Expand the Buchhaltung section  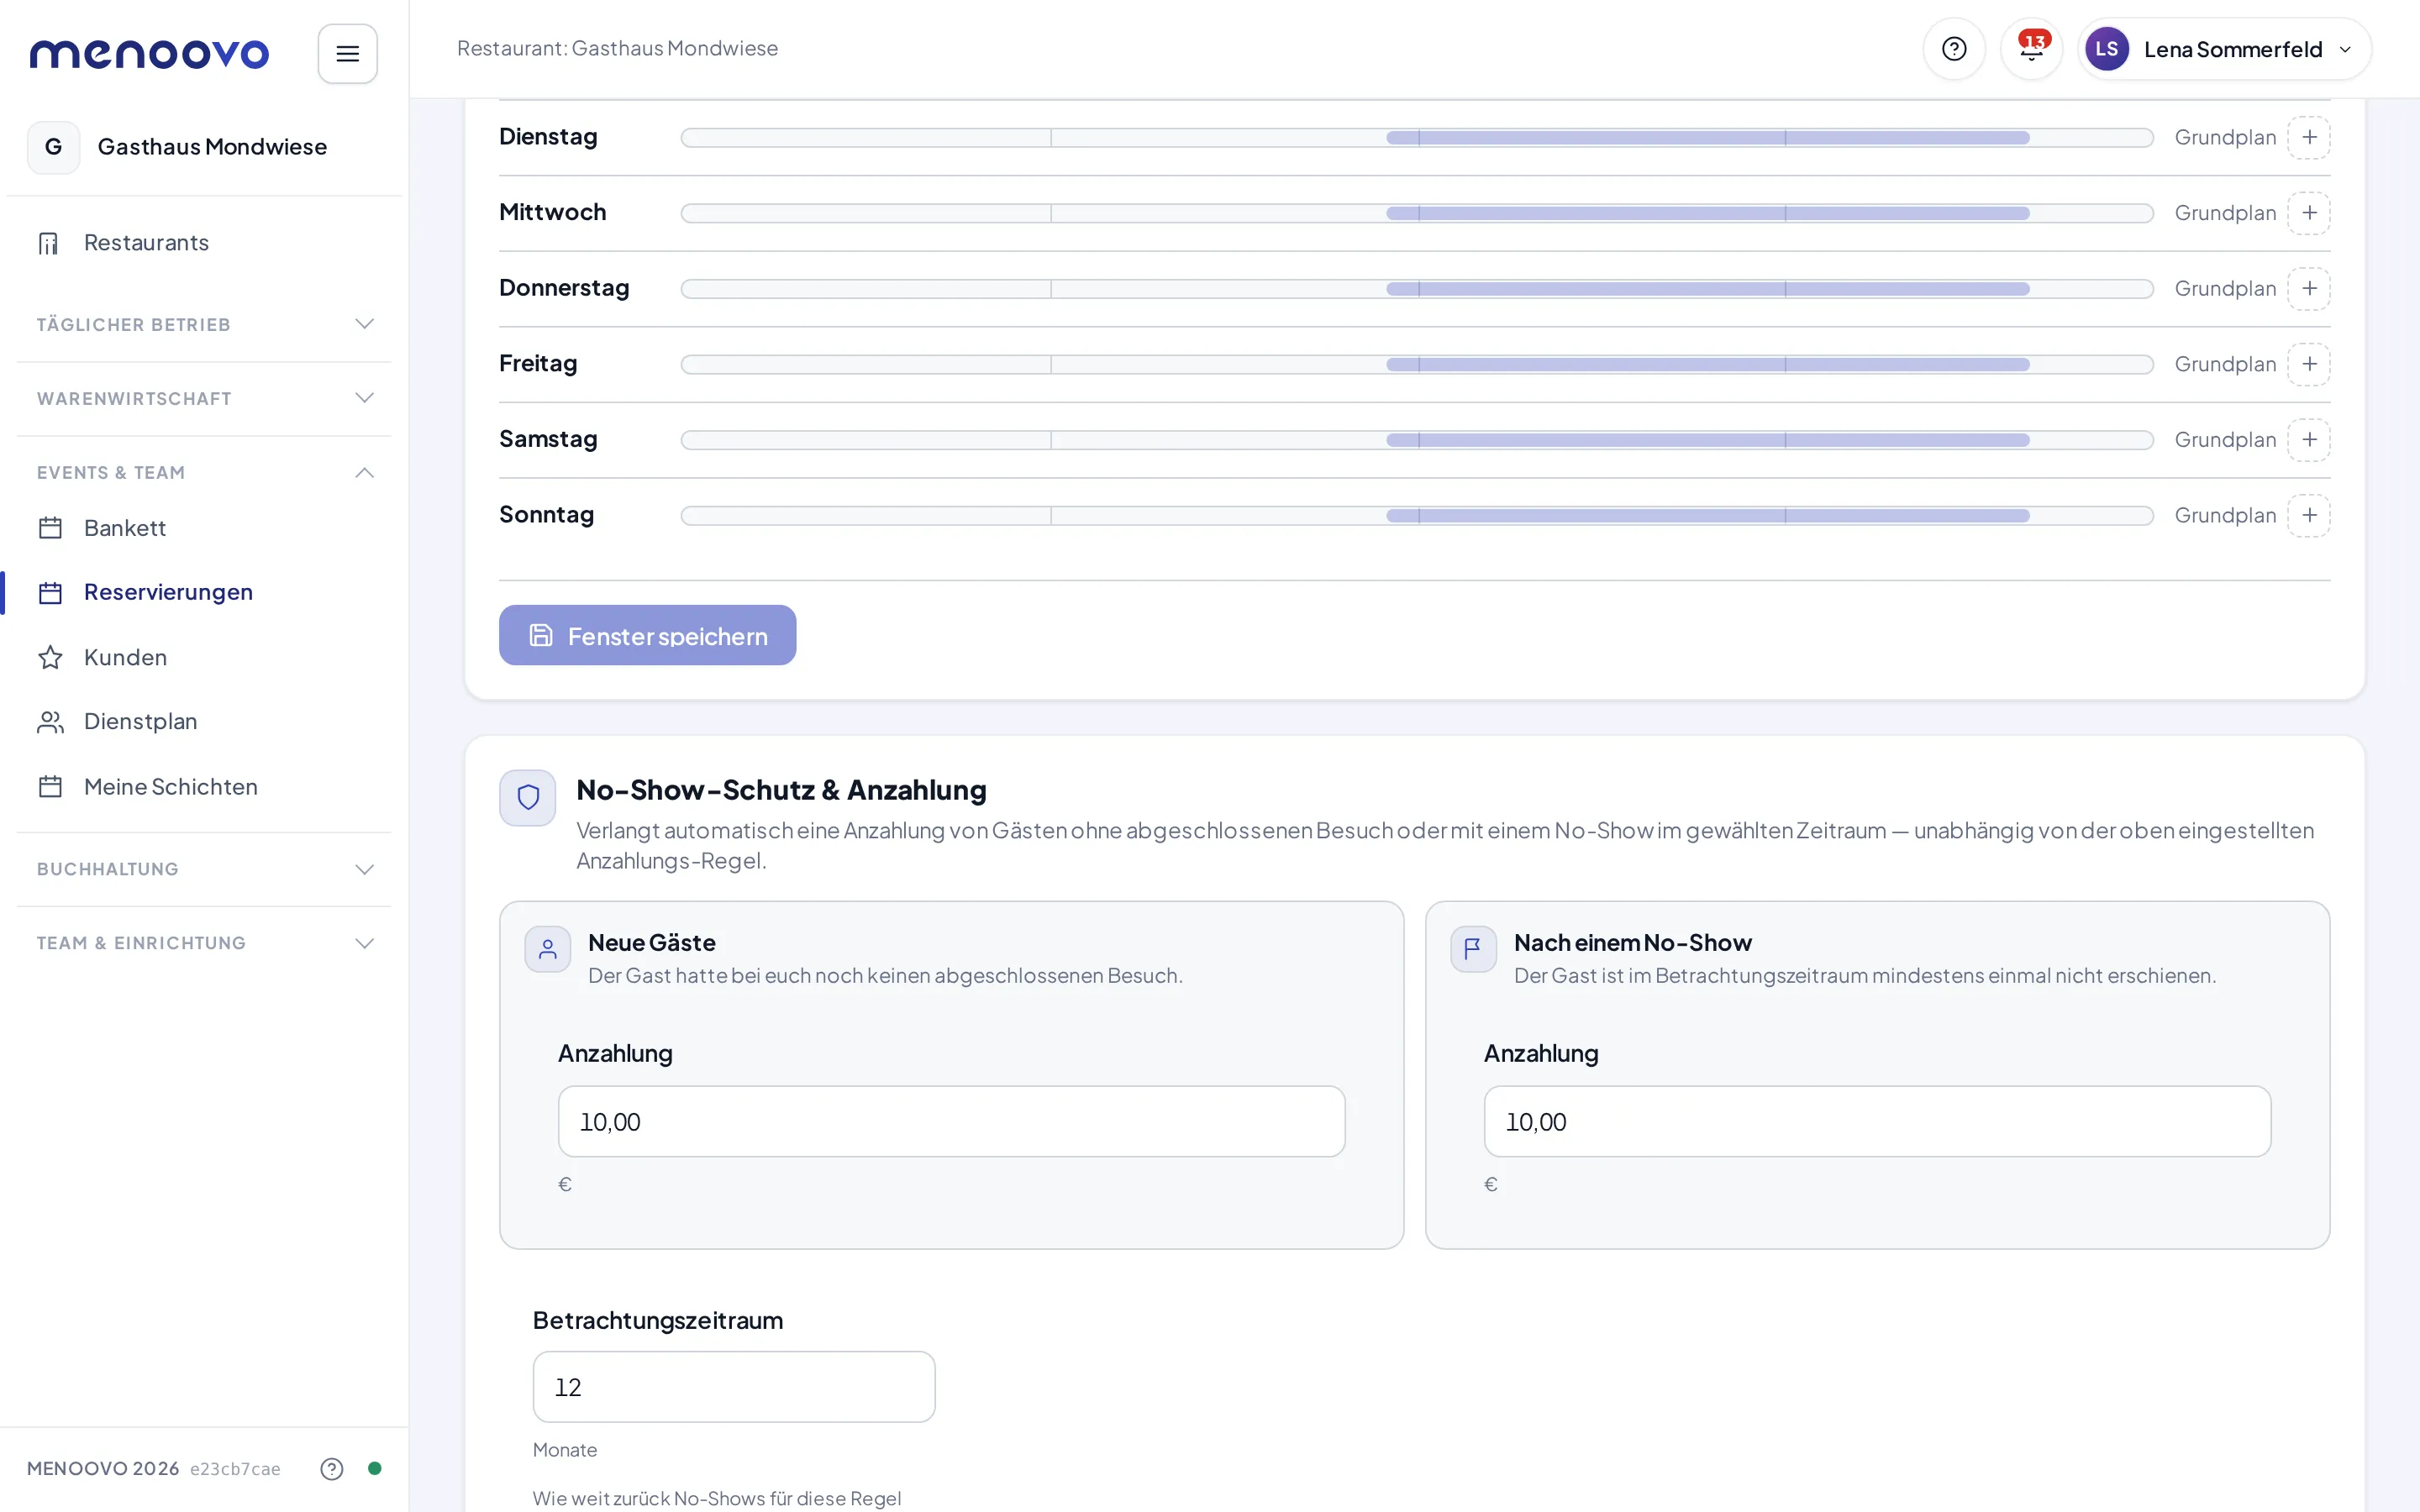204,869
